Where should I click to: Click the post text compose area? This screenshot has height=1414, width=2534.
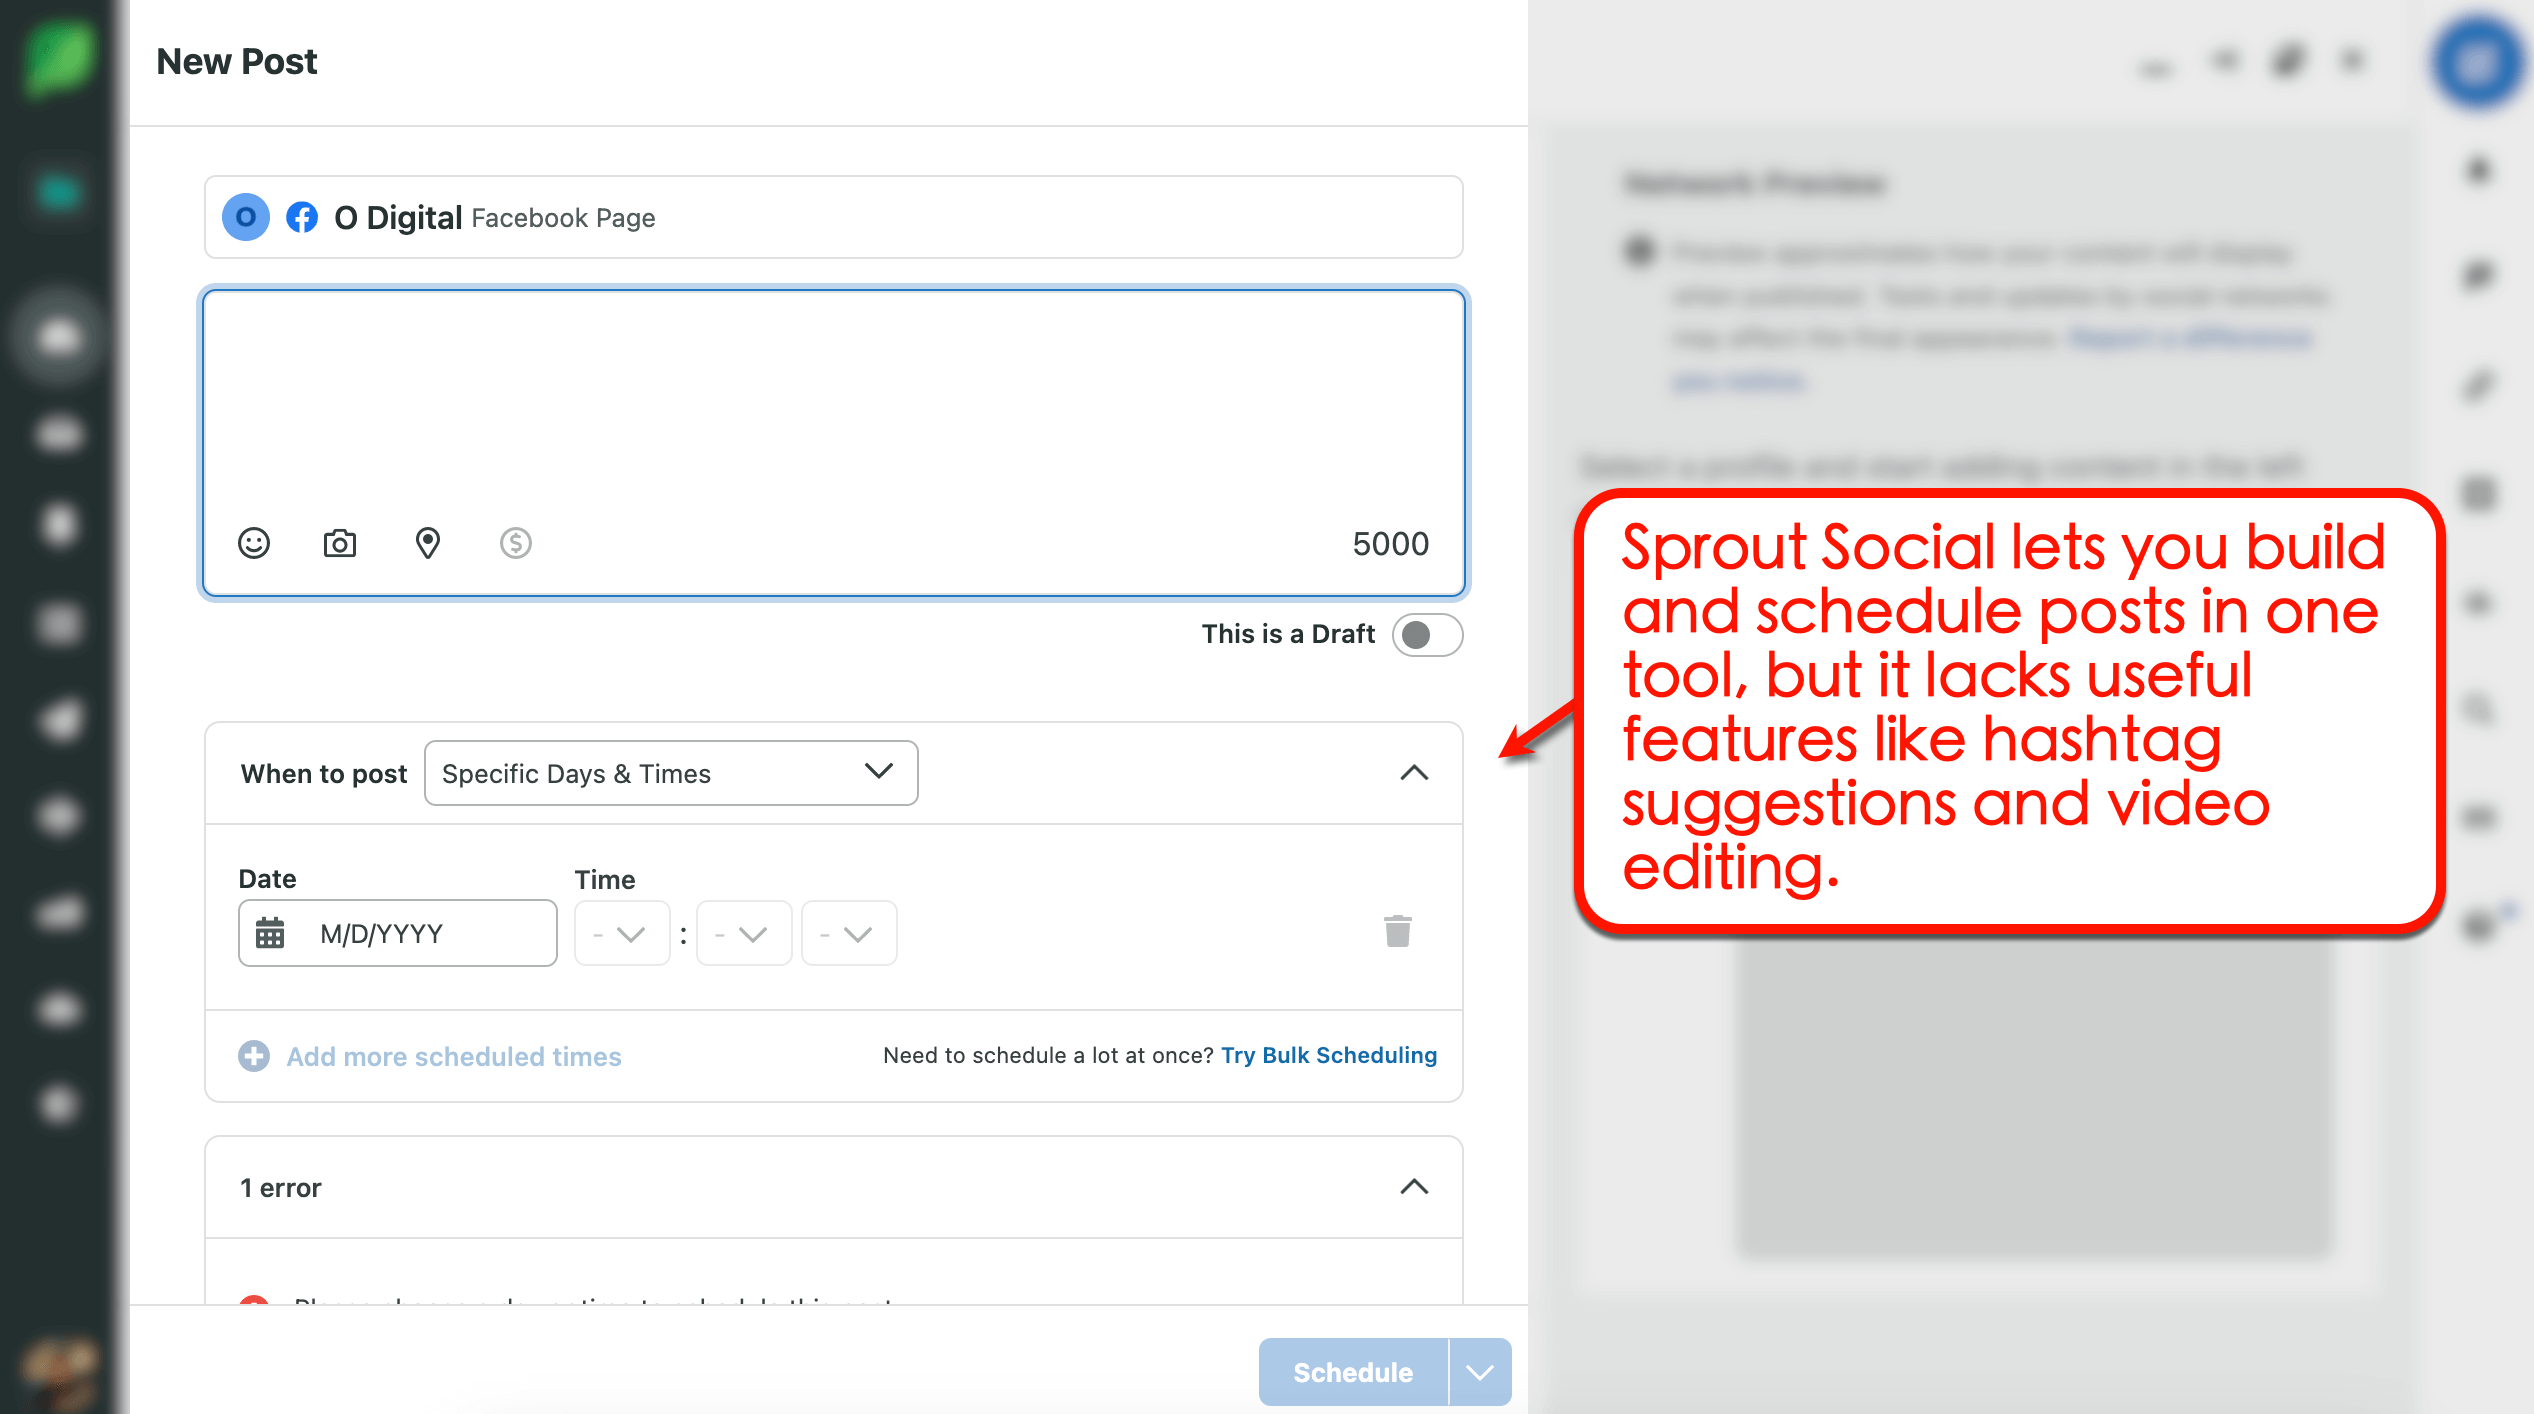click(x=833, y=400)
